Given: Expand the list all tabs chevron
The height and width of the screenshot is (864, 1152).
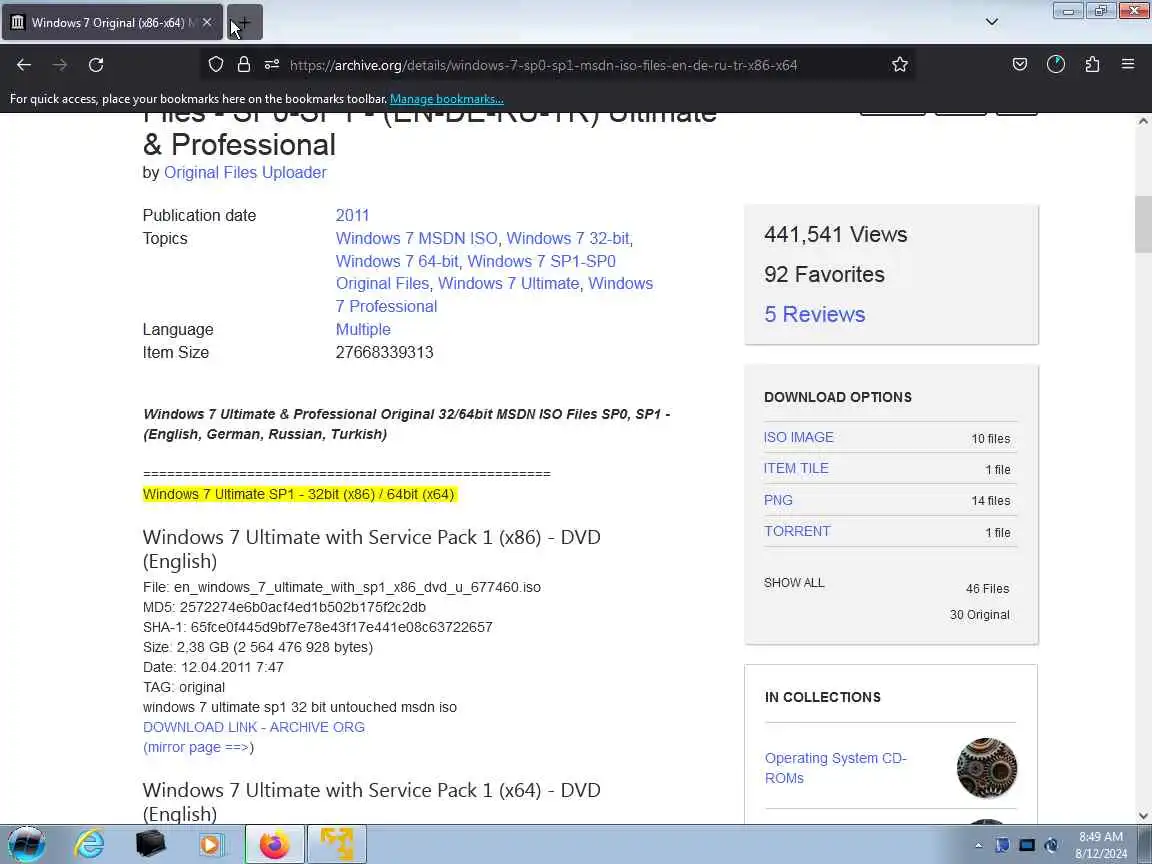Looking at the screenshot, I should [992, 22].
